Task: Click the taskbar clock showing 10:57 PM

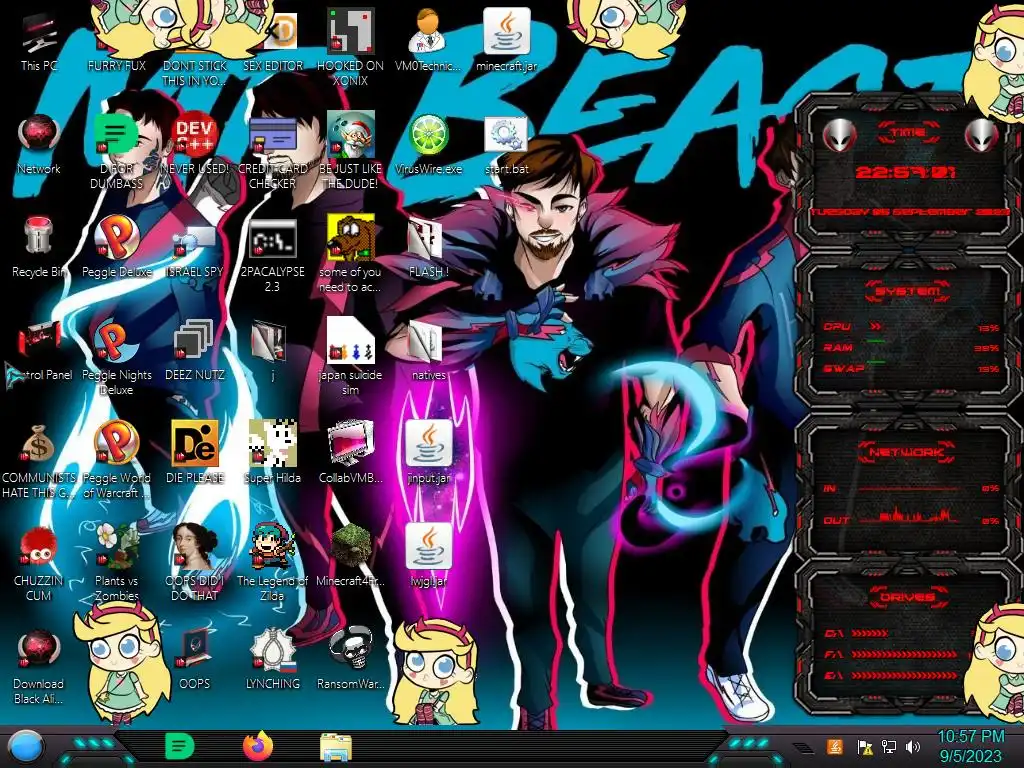Action: (x=970, y=746)
